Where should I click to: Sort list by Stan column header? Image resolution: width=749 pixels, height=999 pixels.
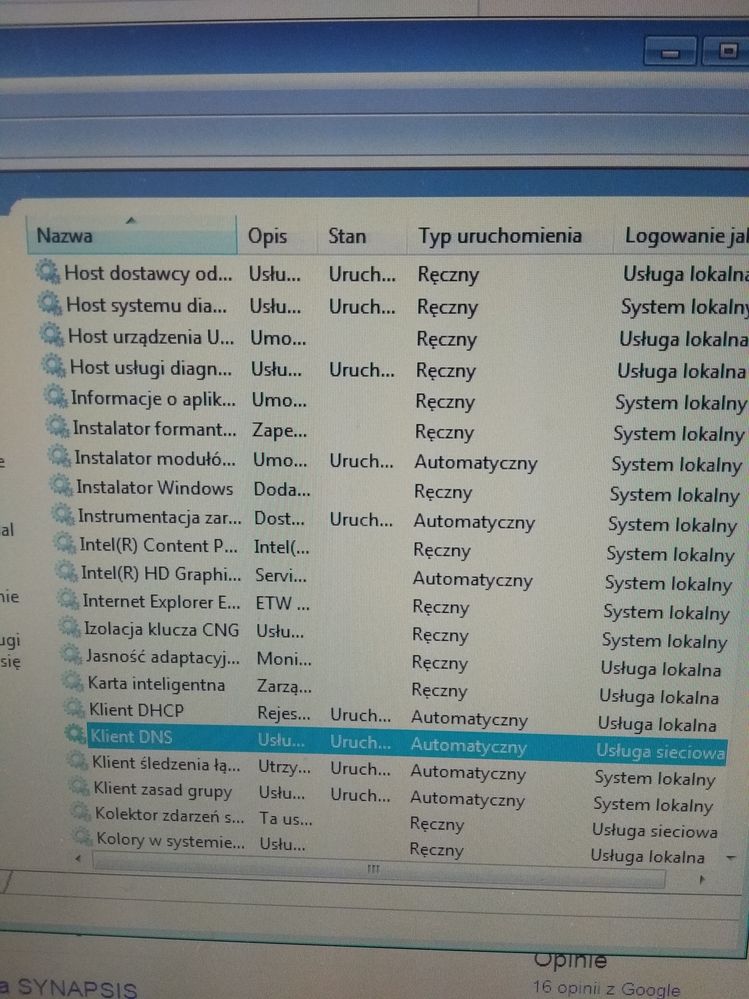click(x=347, y=237)
